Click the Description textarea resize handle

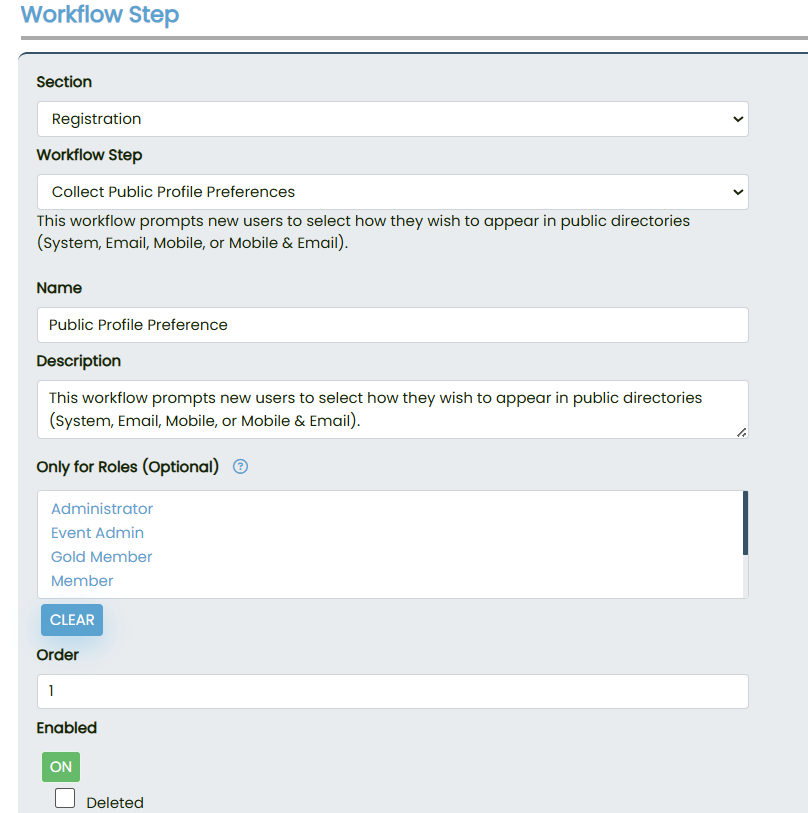coord(741,432)
